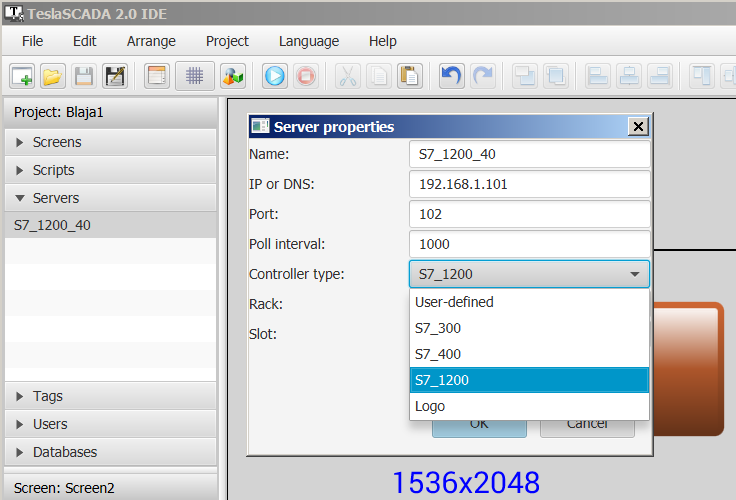Click the partially hidden OK button
Image resolution: width=736 pixels, height=500 pixels.
479,429
